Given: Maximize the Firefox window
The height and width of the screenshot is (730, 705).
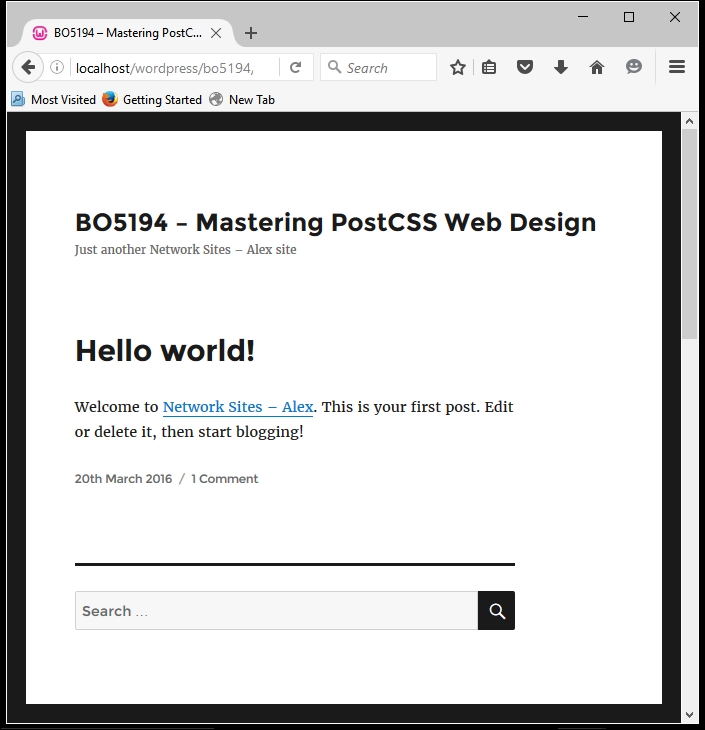Looking at the screenshot, I should [629, 17].
